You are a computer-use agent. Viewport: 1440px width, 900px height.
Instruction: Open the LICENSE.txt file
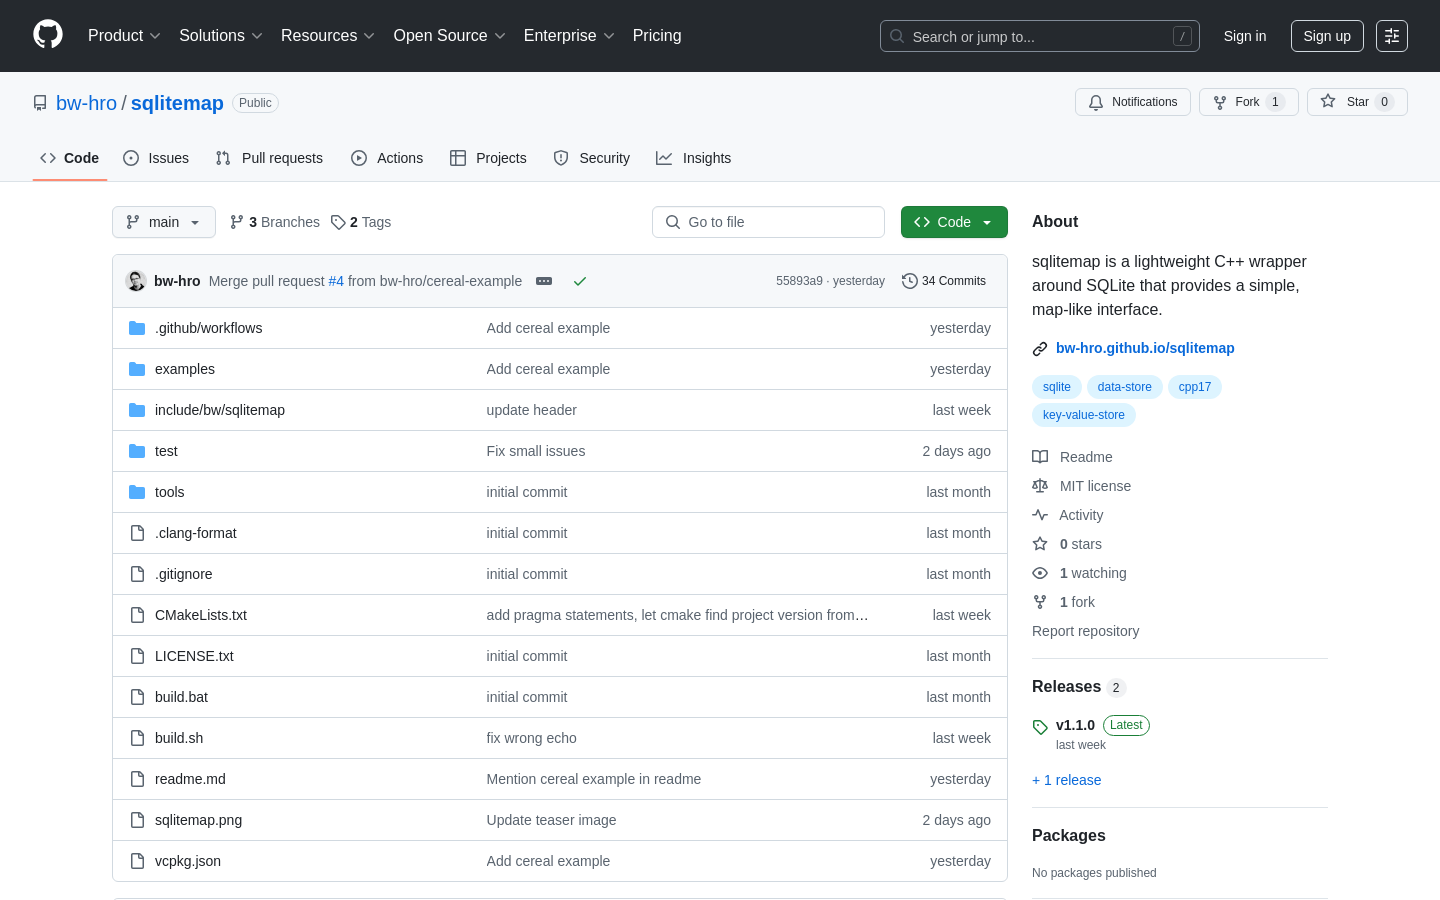194,656
